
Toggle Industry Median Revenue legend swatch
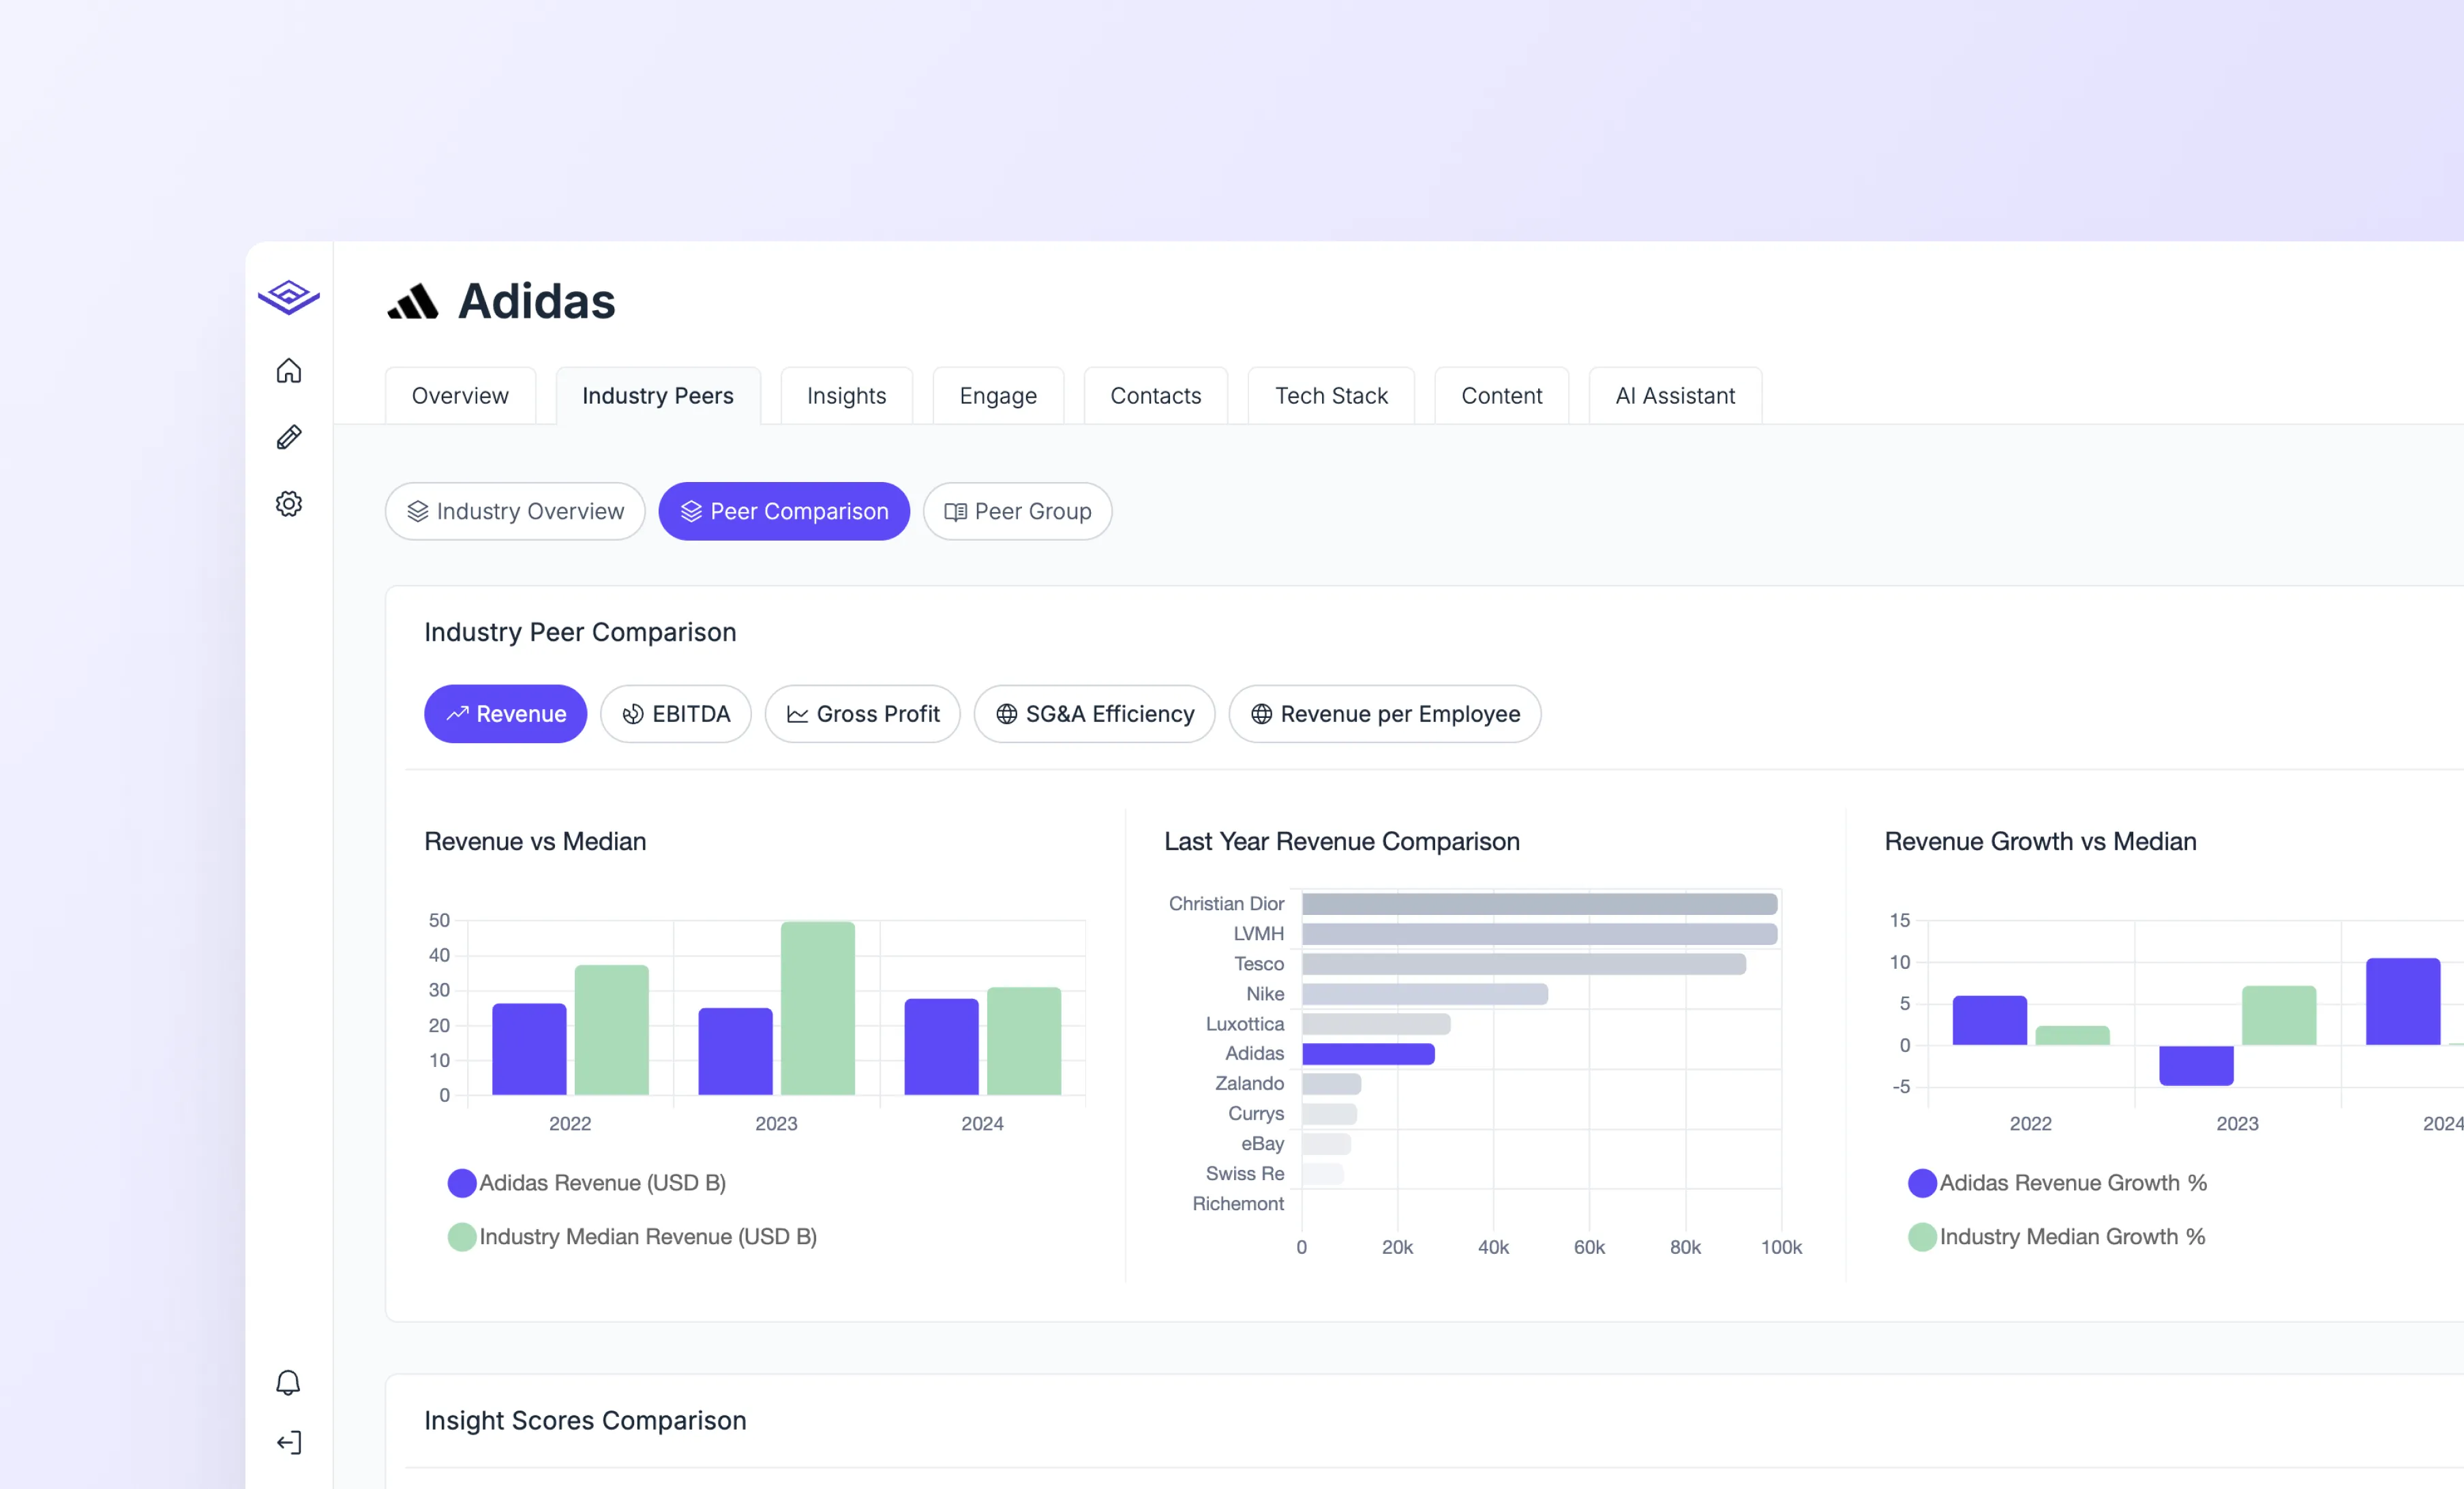(x=462, y=1237)
